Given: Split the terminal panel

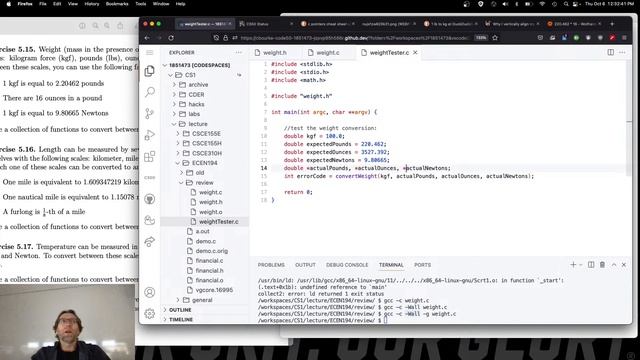Looking at the screenshot, I should [591, 265].
